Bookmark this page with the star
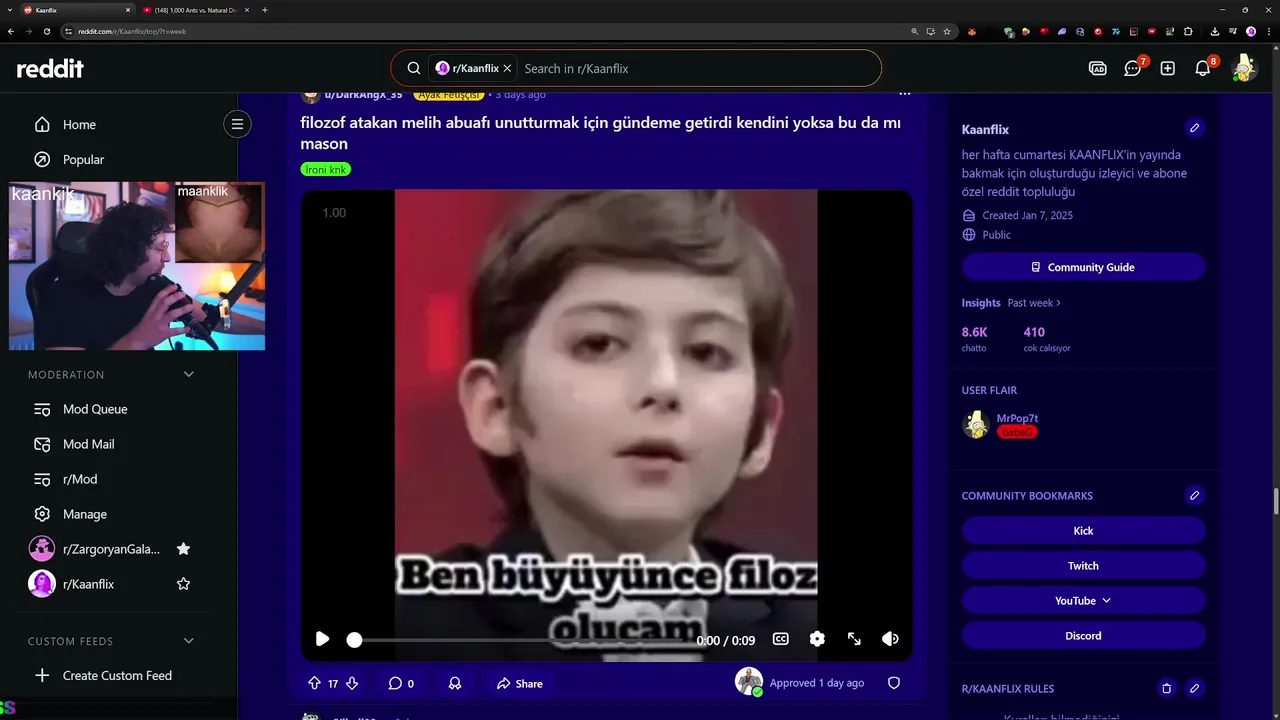This screenshot has width=1280, height=720. pyautogui.click(x=947, y=31)
